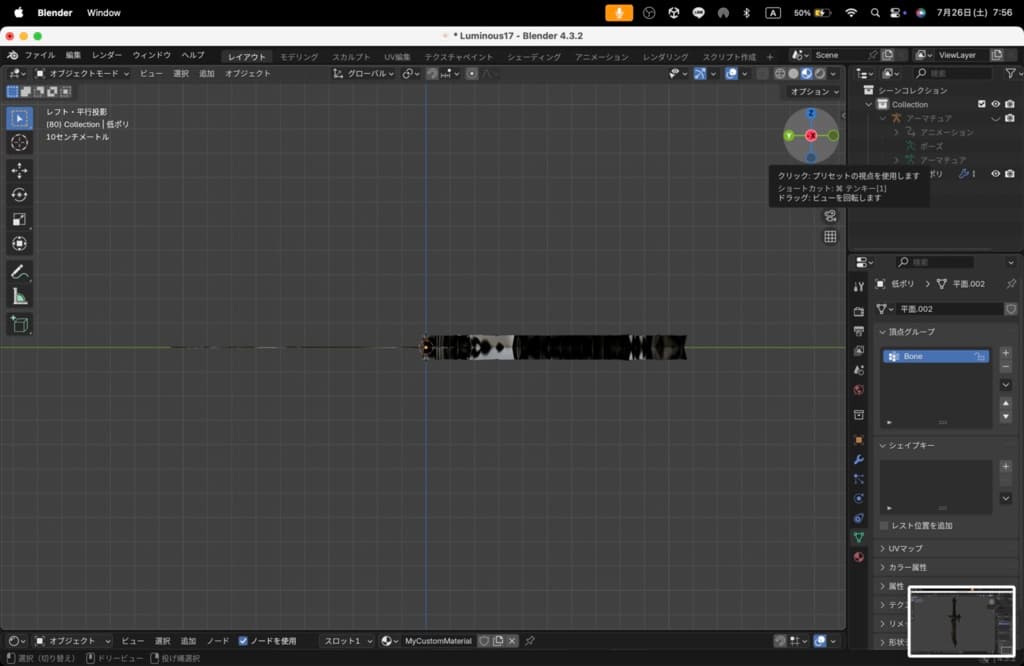Hide the Collection using its eye icon

coord(995,104)
